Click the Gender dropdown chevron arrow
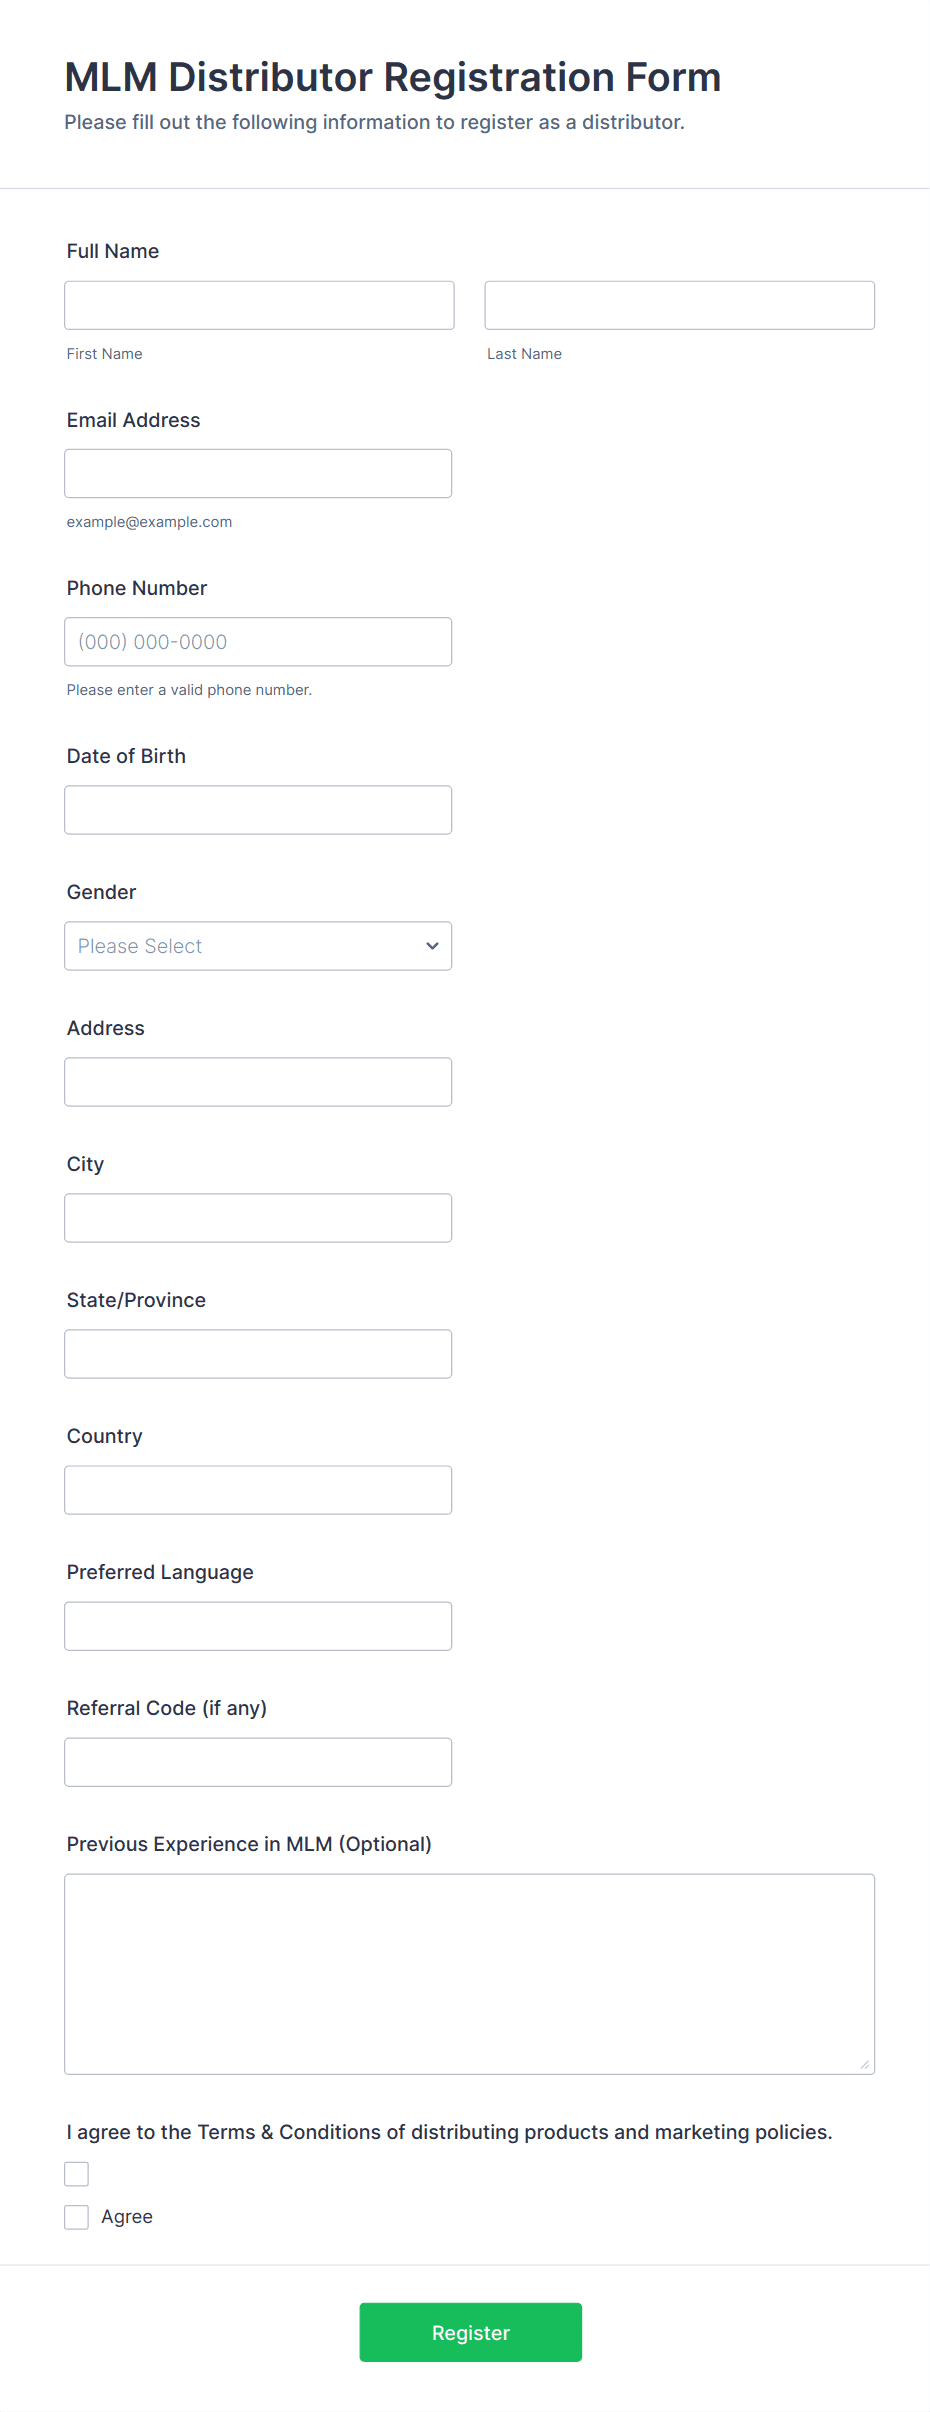Image resolution: width=930 pixels, height=2412 pixels. tap(432, 946)
